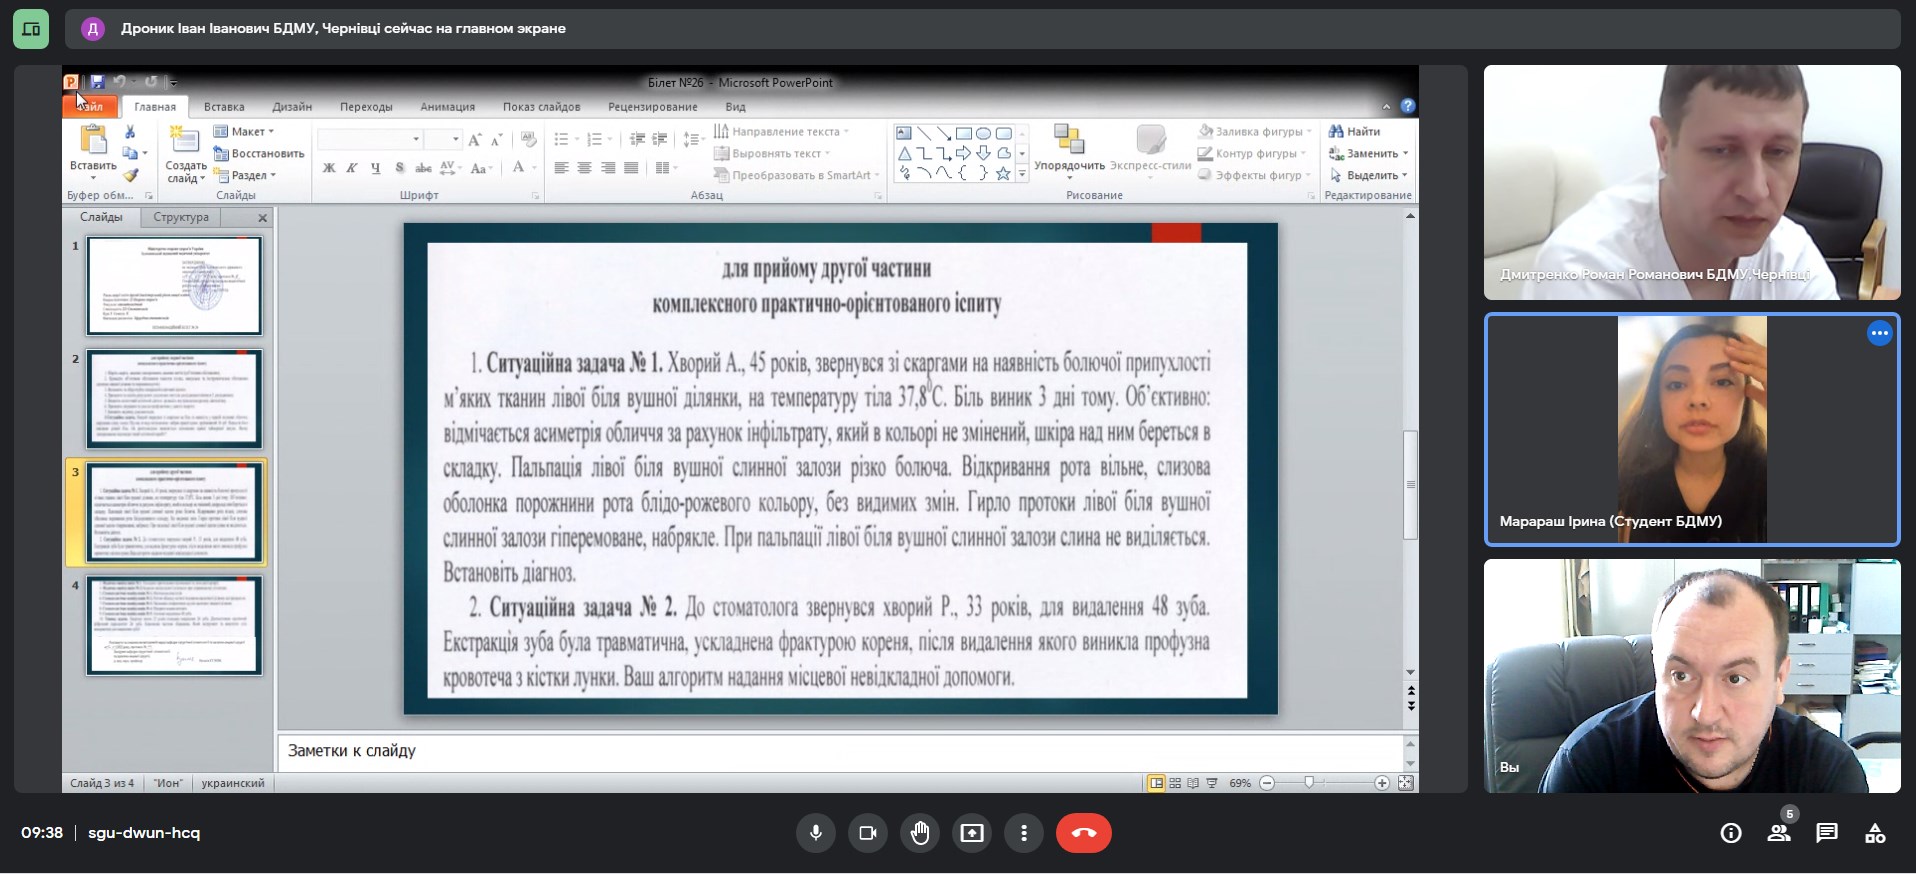Click the Восстановить reset button
1916x874 pixels.
point(259,153)
